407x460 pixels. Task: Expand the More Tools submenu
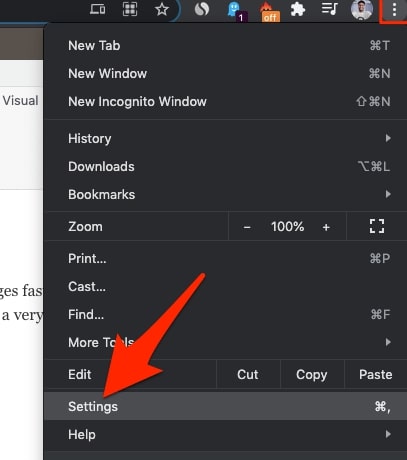point(225,342)
